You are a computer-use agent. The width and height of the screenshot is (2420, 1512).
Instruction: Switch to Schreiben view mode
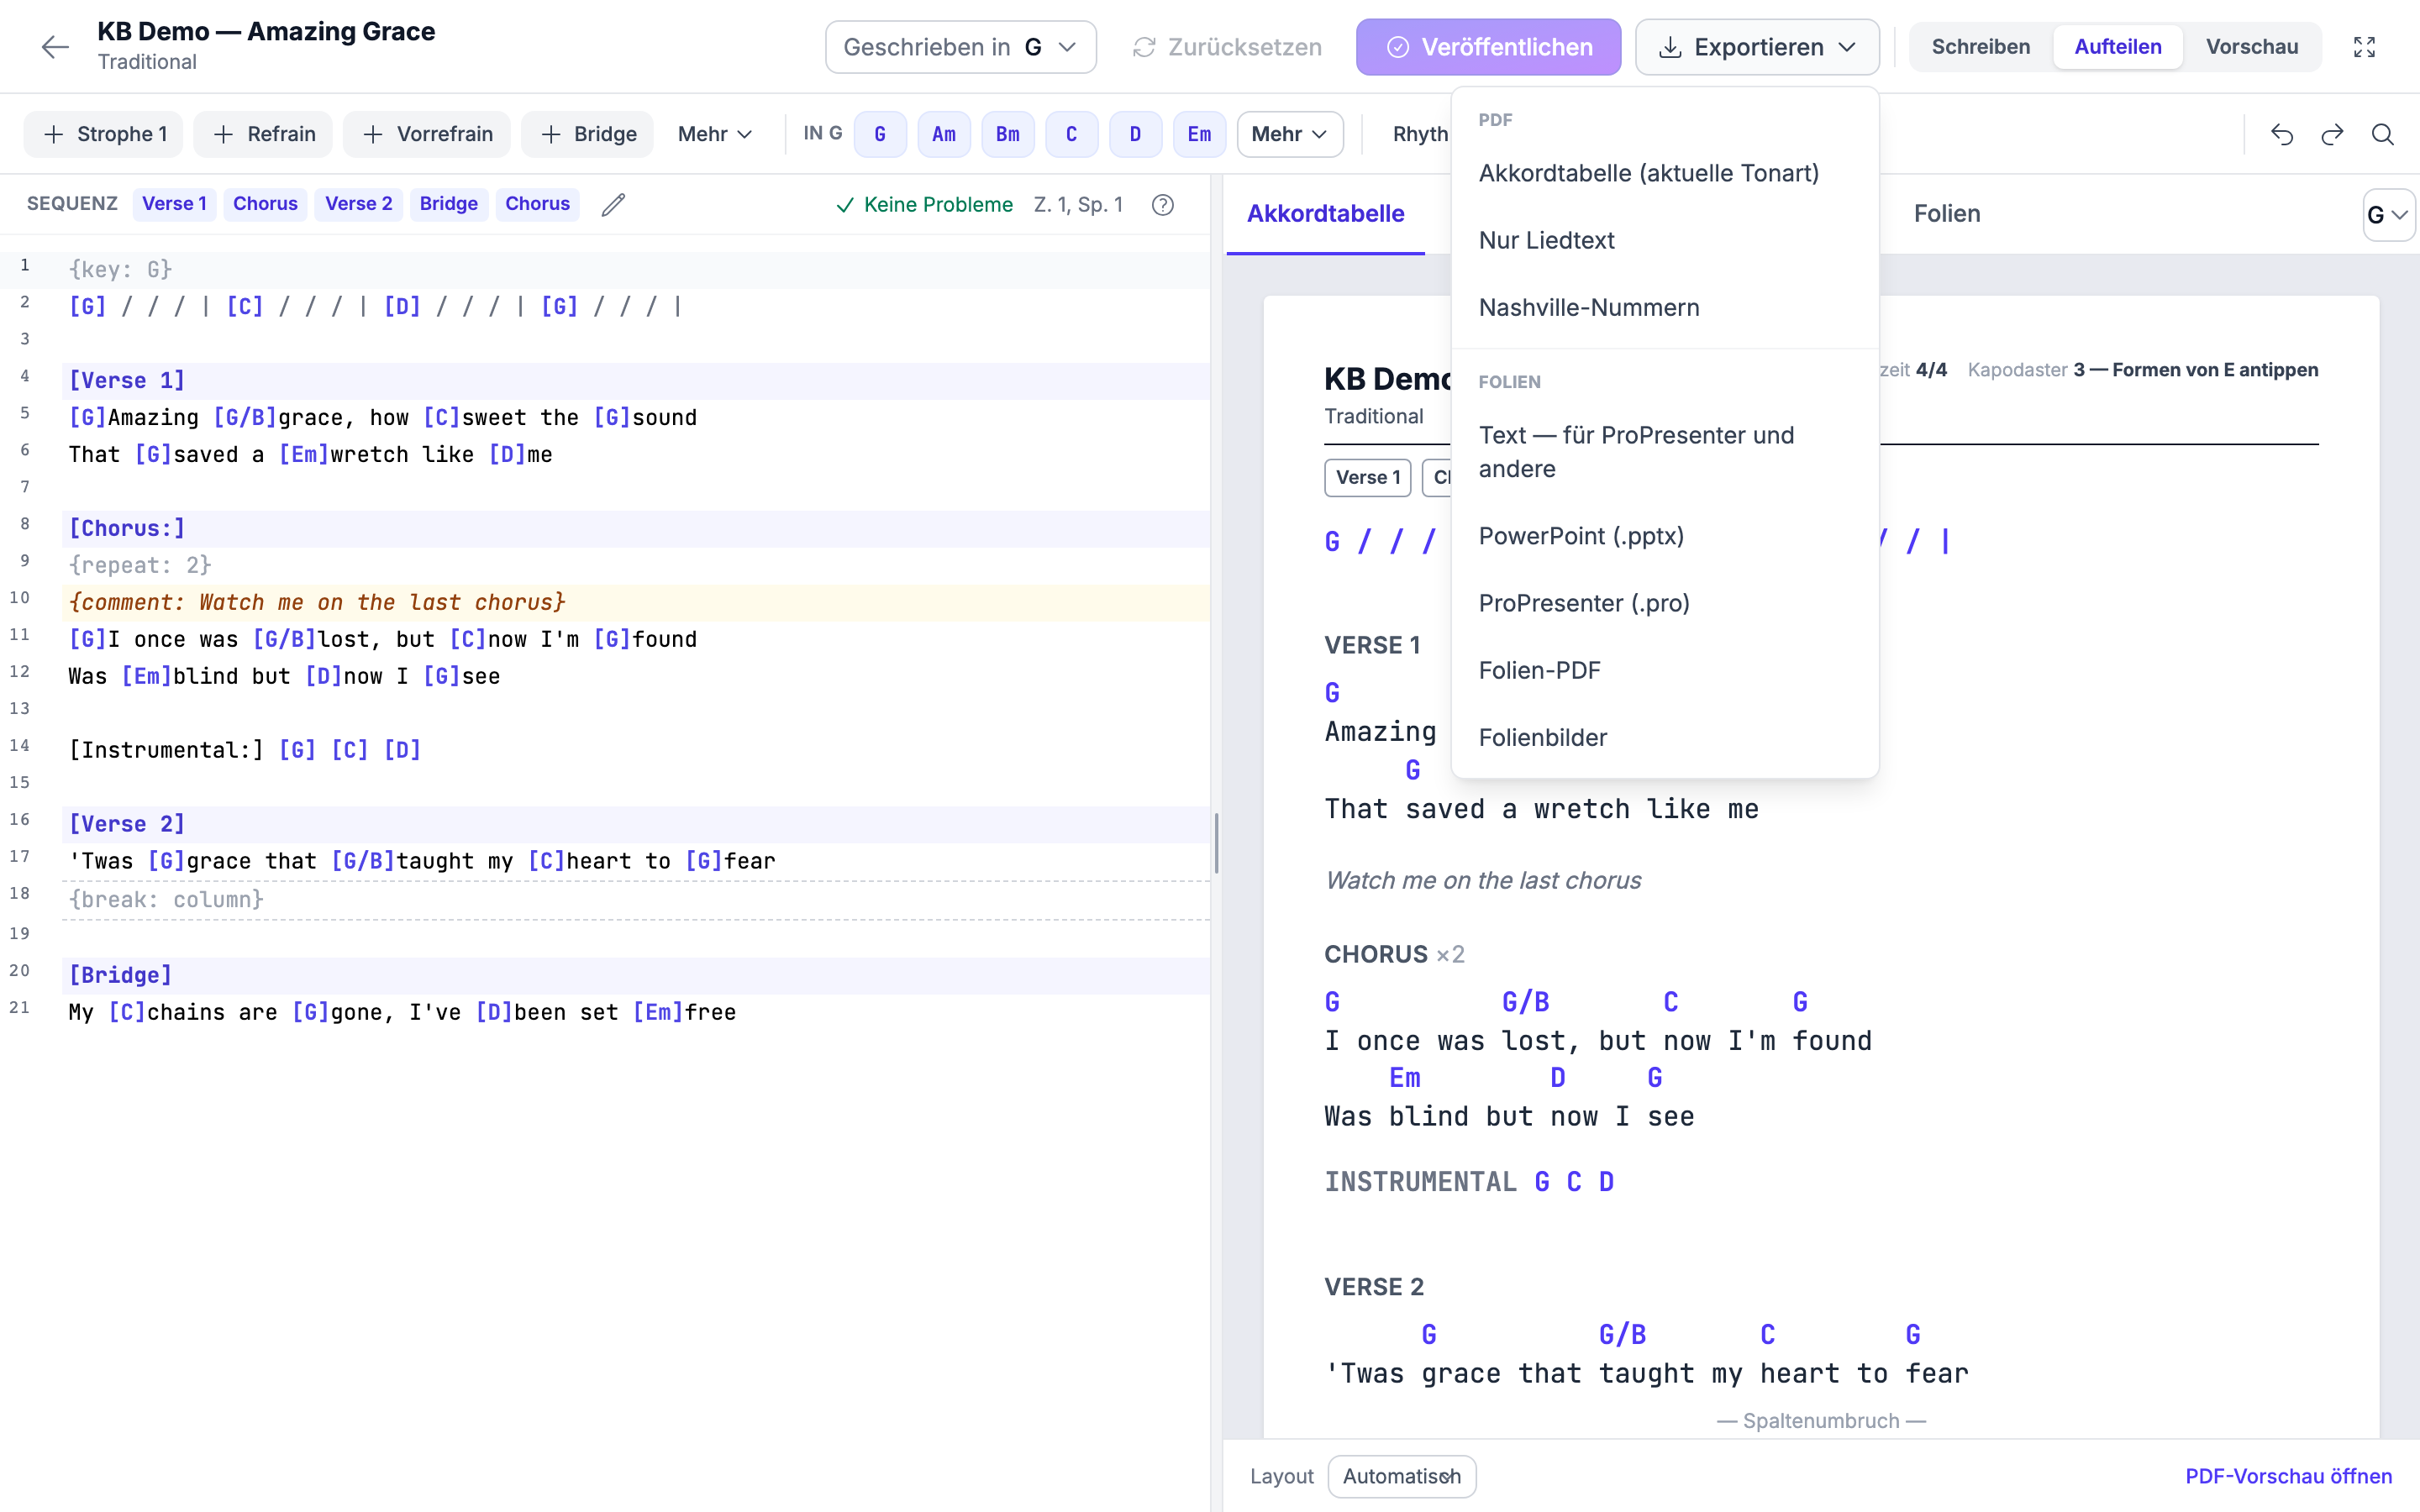pos(1980,47)
